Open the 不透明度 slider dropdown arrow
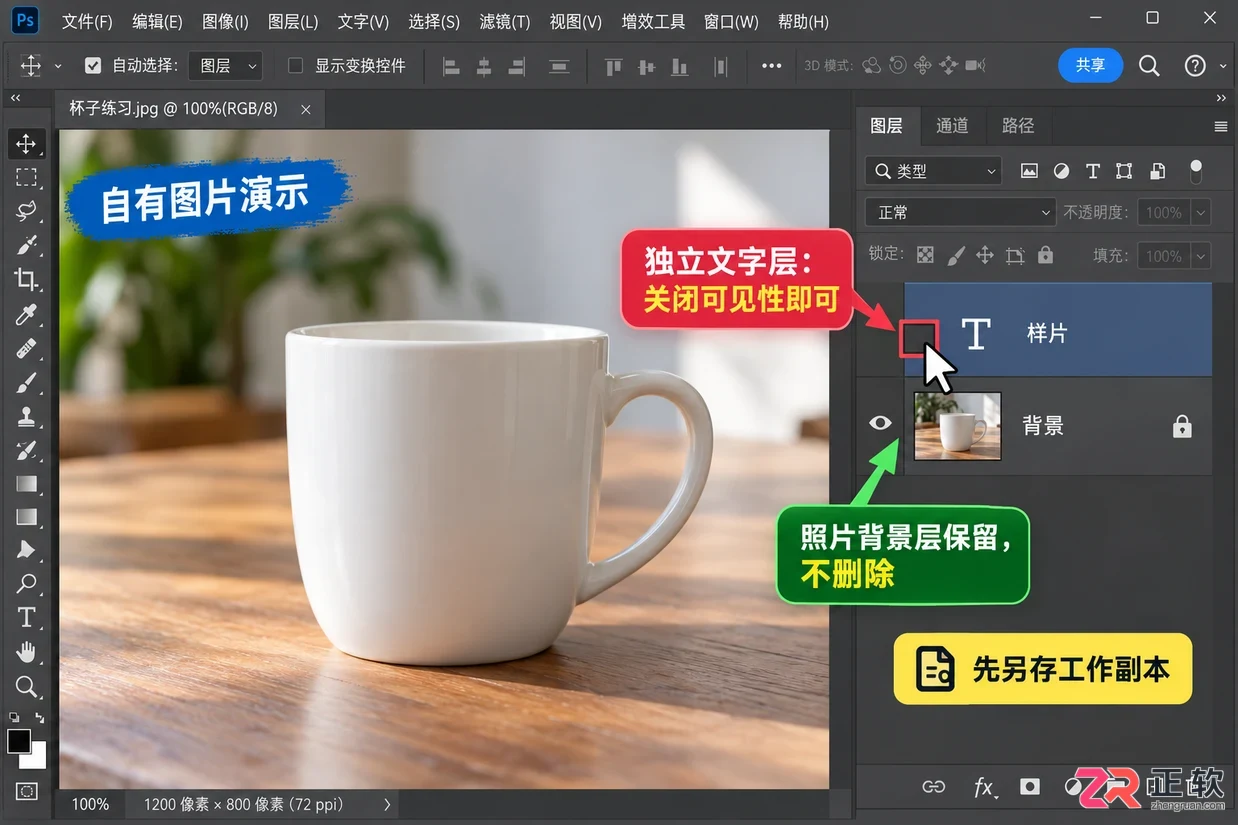Viewport: 1238px width, 825px height. pos(1200,212)
